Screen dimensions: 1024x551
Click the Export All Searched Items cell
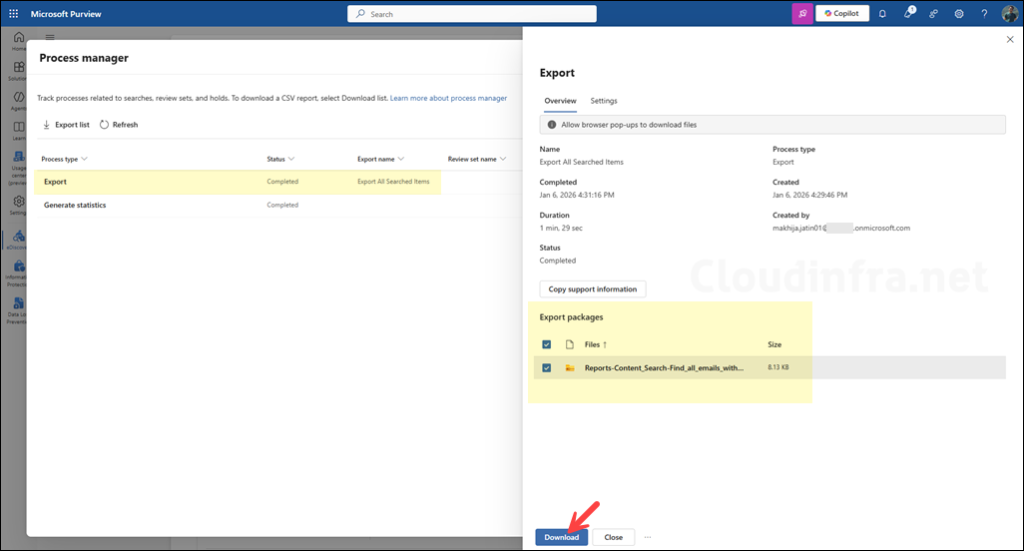pos(393,181)
